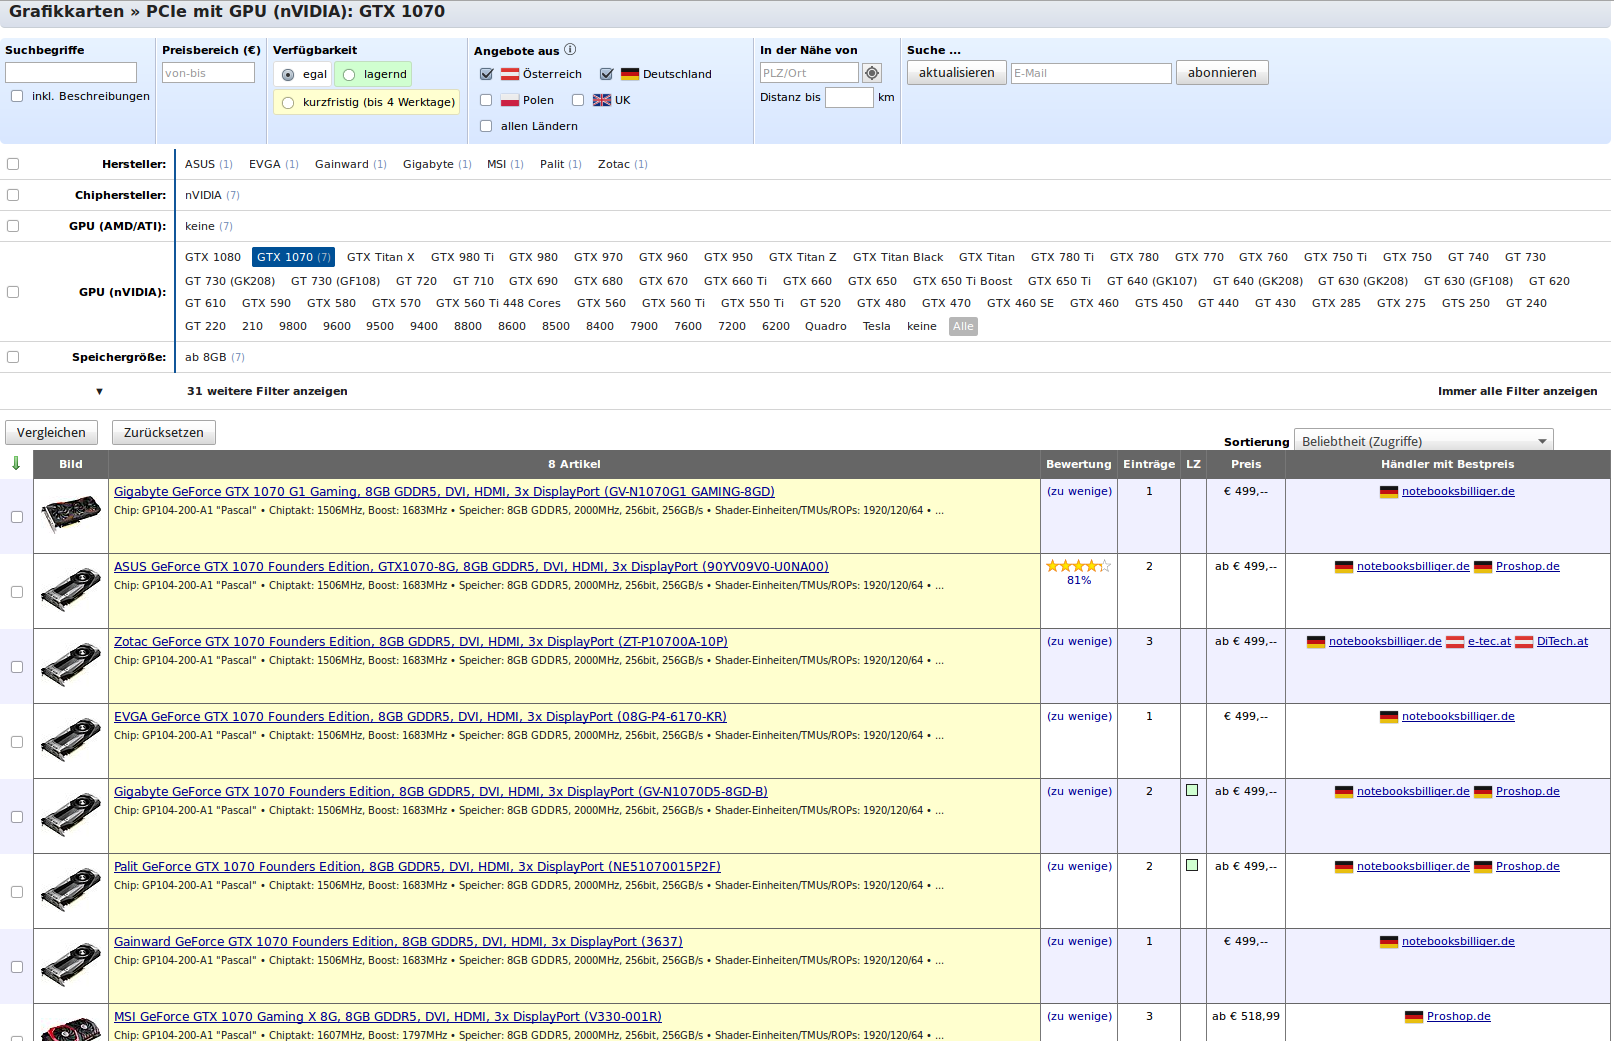Expand '31 weitere Filter anzeigen'
Viewport: 1614px width, 1041px height.
(x=267, y=391)
